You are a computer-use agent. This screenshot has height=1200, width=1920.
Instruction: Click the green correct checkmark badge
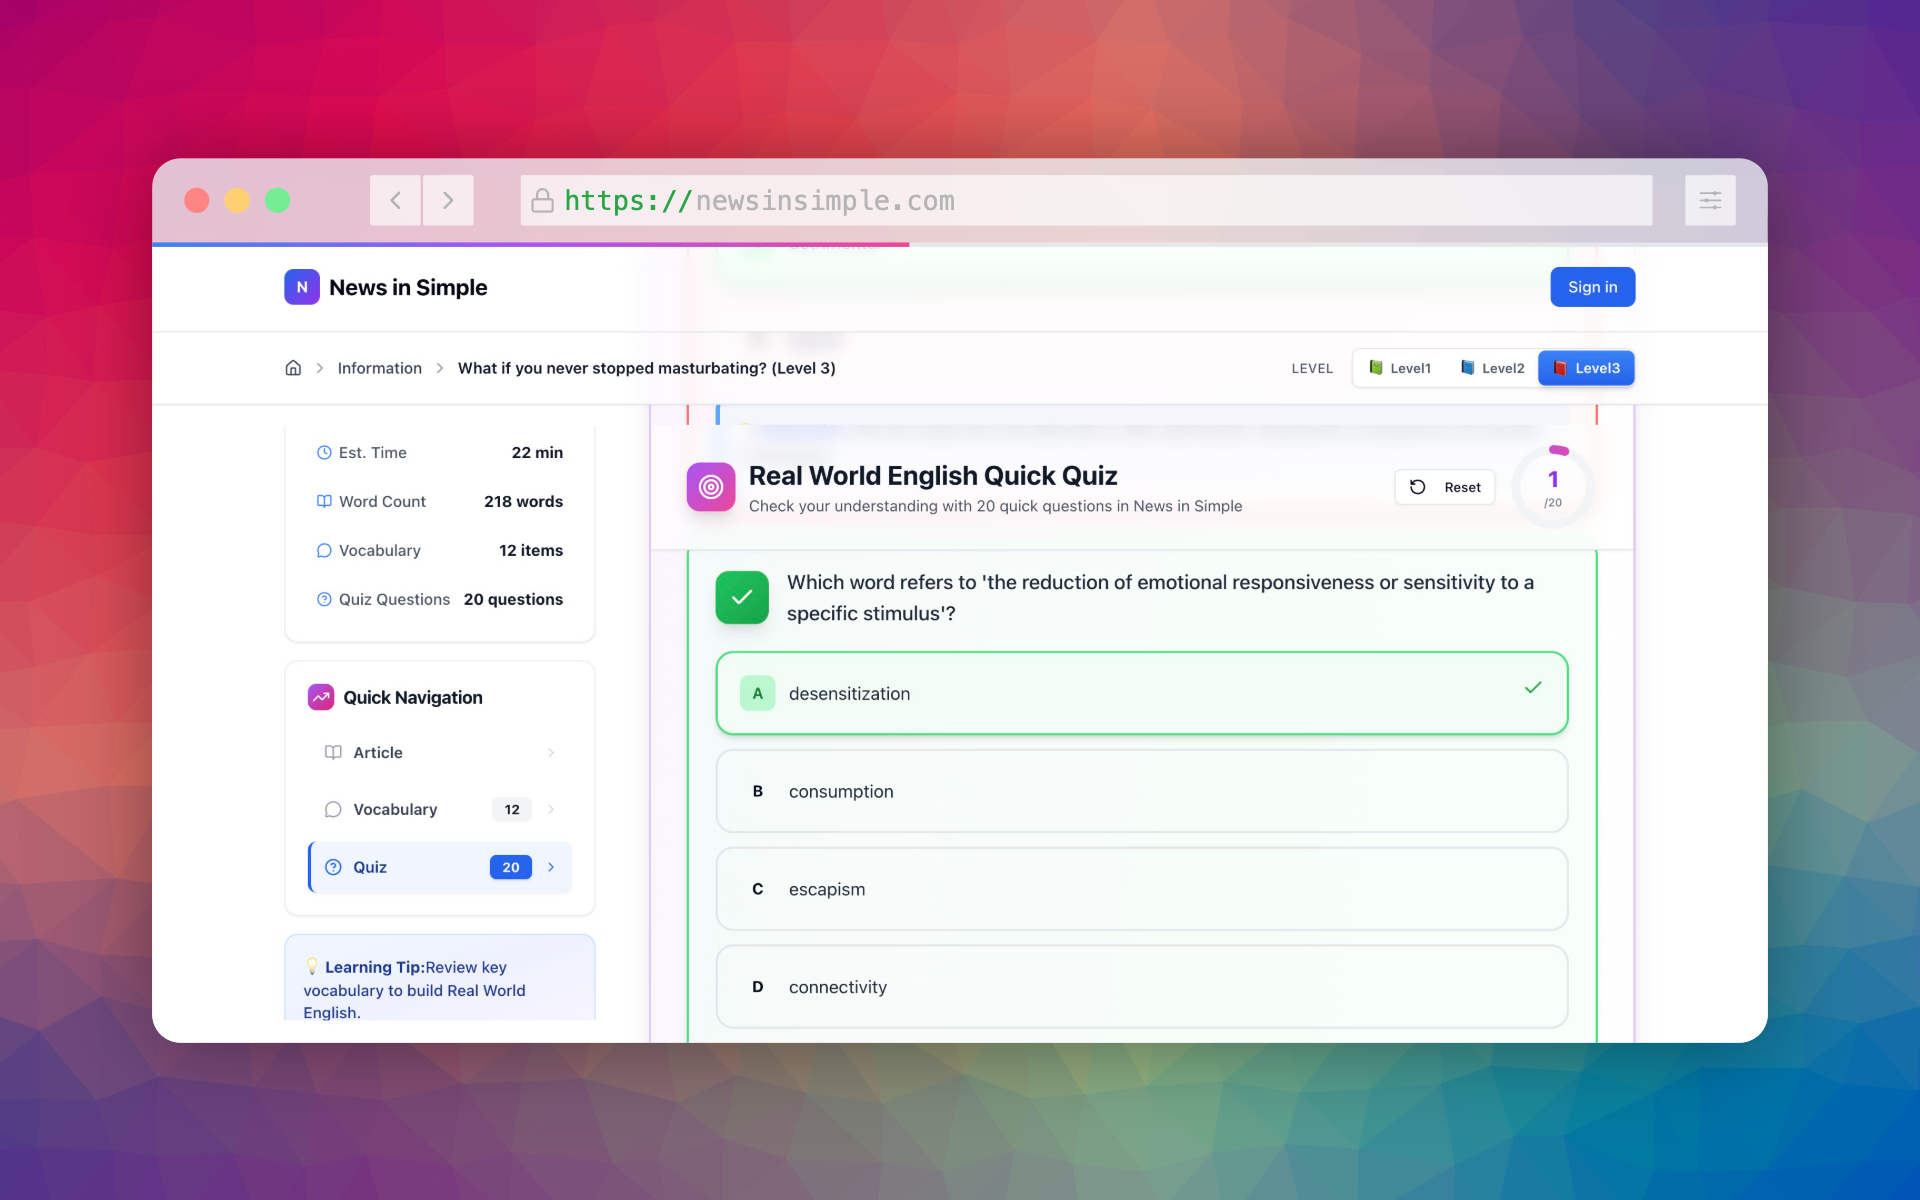click(x=742, y=597)
